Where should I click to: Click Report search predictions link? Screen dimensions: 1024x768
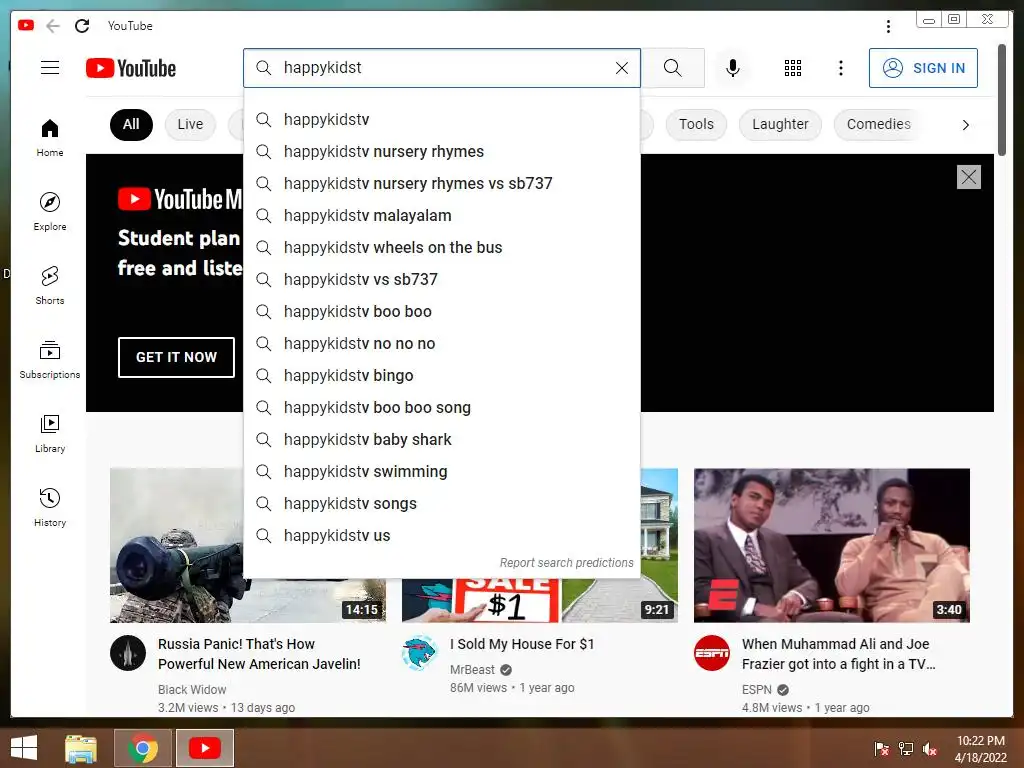[x=566, y=563]
